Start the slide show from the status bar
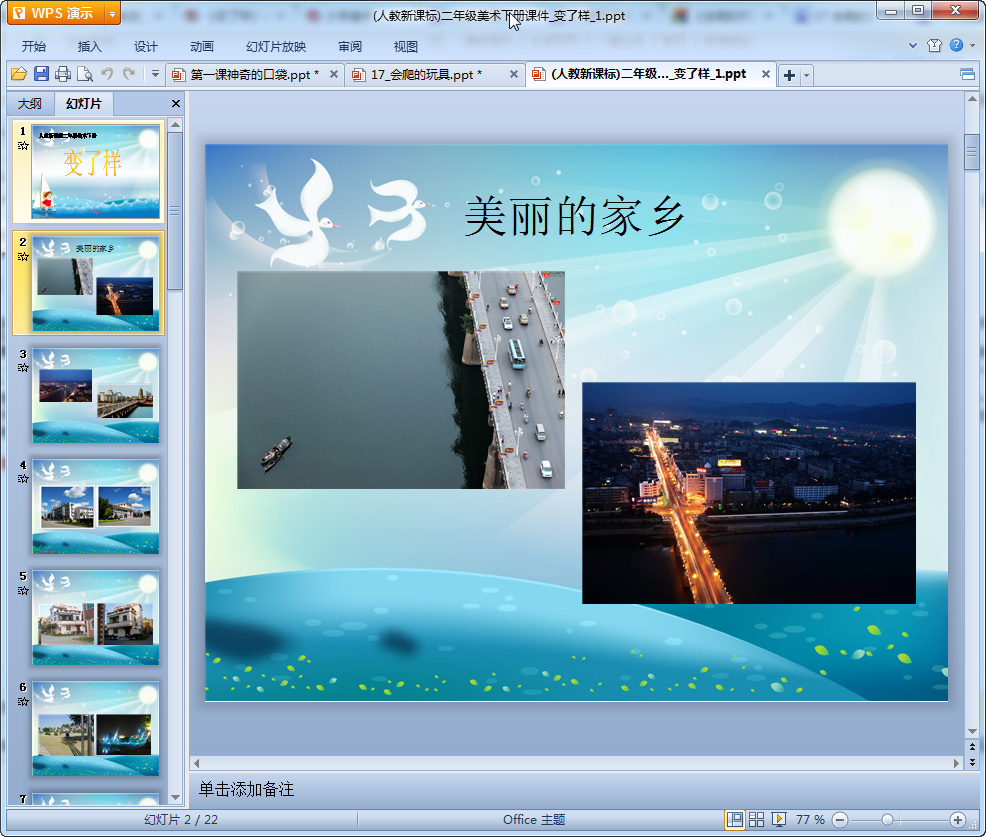 point(779,820)
